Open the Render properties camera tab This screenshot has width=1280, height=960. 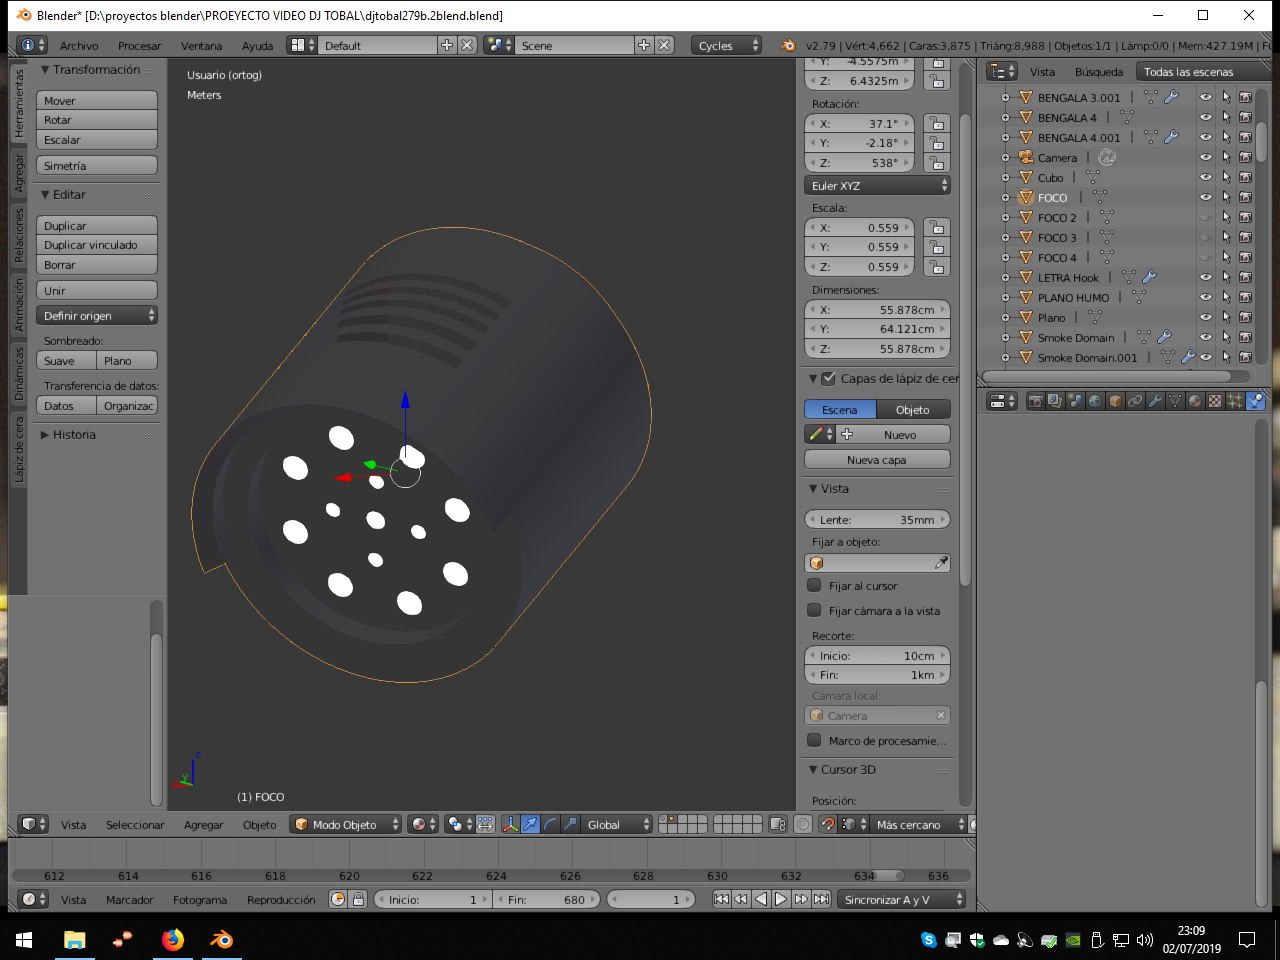click(x=1035, y=401)
